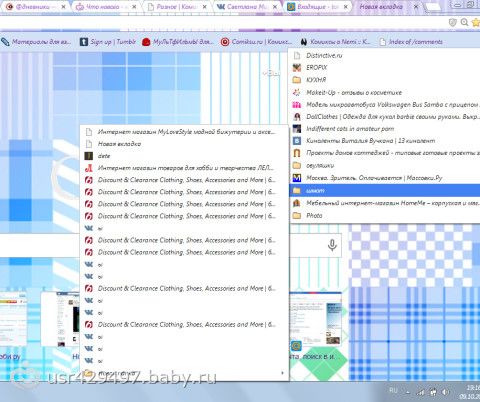Switch to the Что нового tab
This screenshot has height=402, width=480.
(106, 7)
